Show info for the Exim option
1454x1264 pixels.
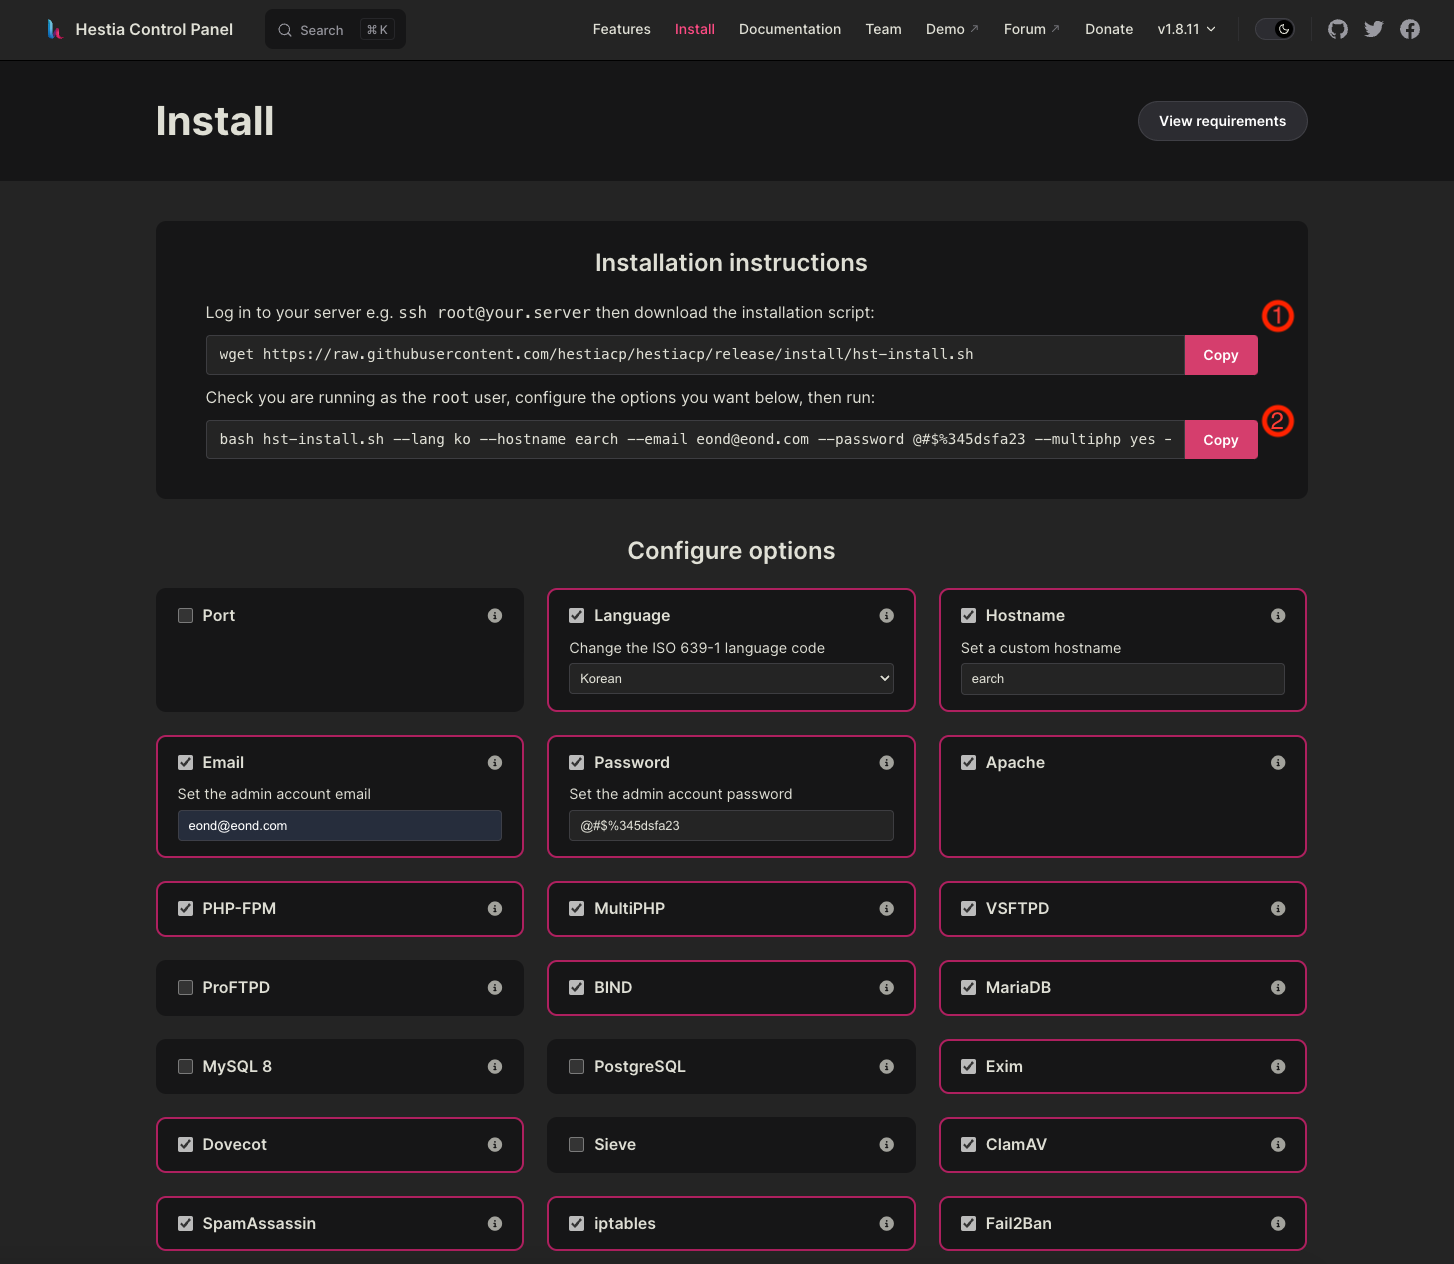tap(1278, 1066)
